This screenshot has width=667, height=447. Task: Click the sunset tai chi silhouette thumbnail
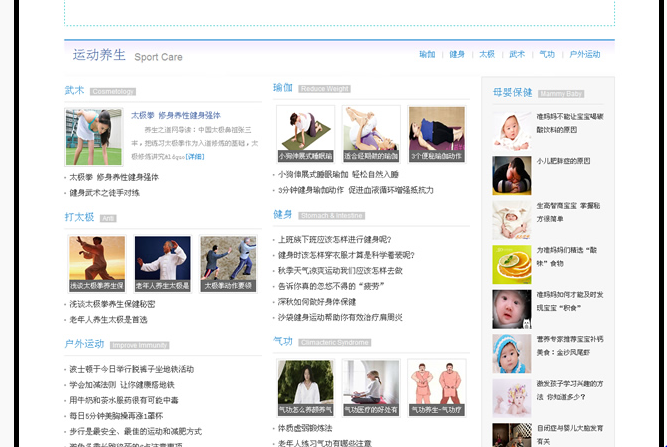tap(97, 264)
